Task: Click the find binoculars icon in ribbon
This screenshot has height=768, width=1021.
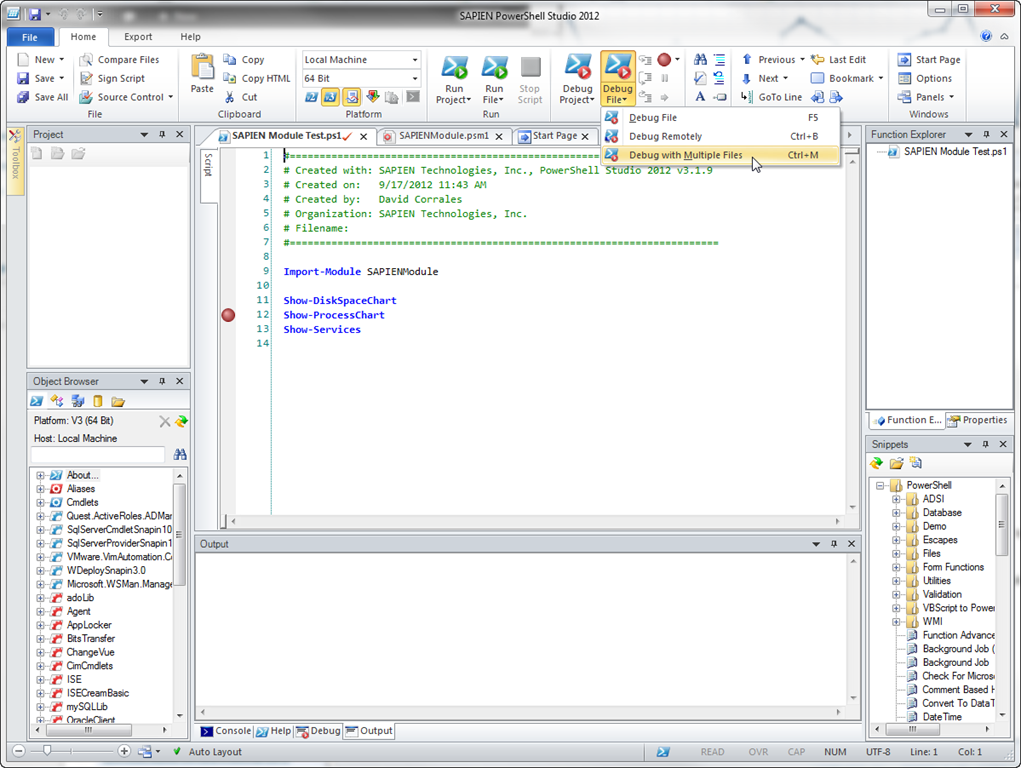Action: click(x=700, y=59)
